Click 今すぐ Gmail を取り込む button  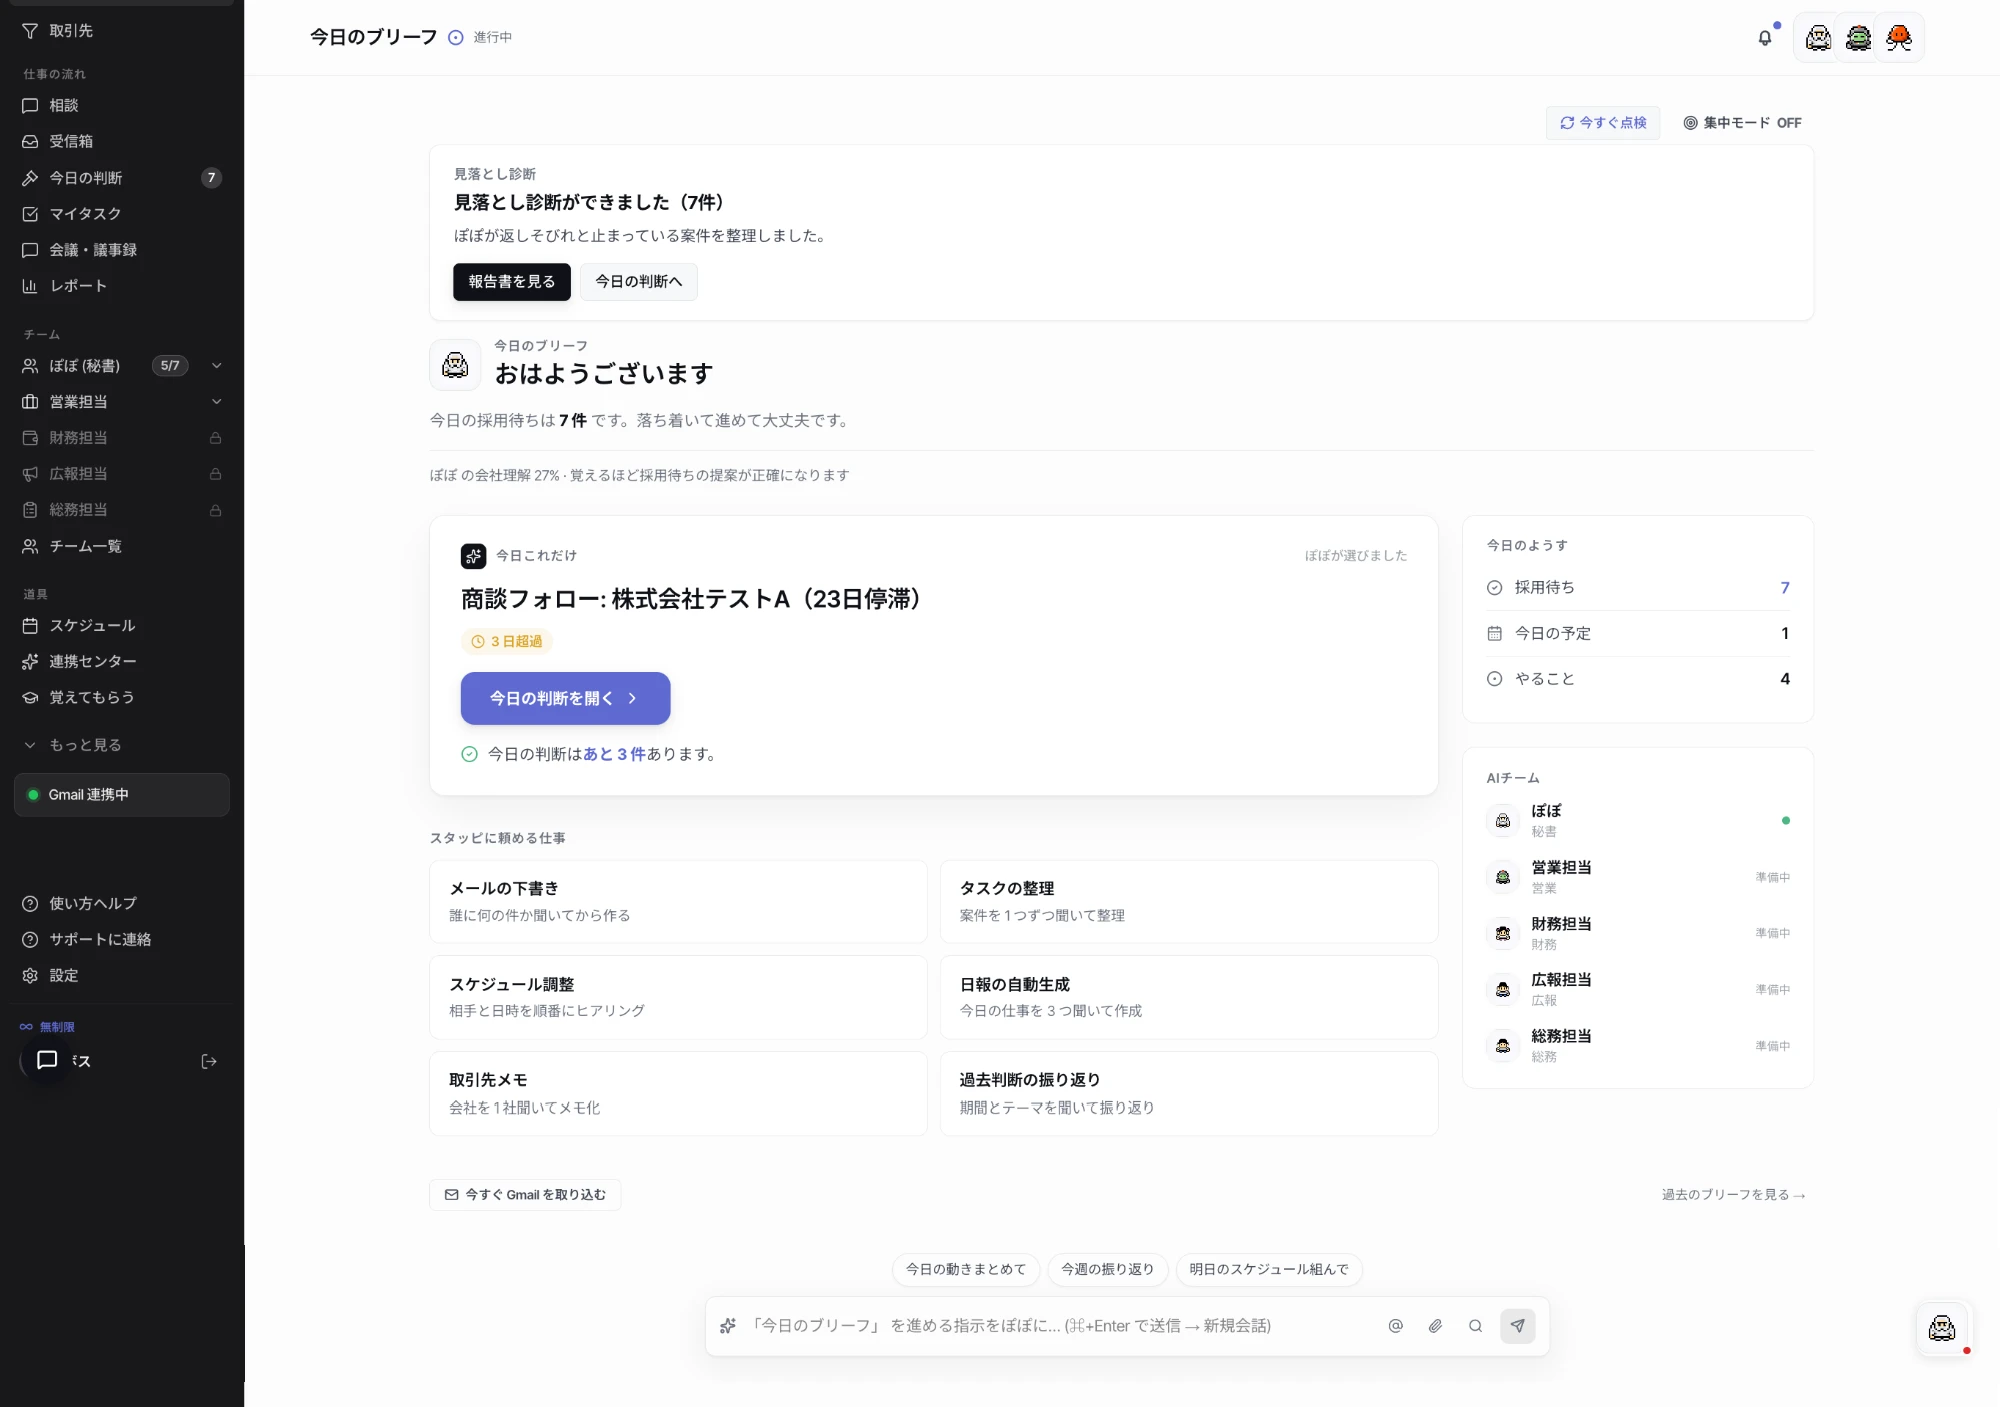(525, 1195)
